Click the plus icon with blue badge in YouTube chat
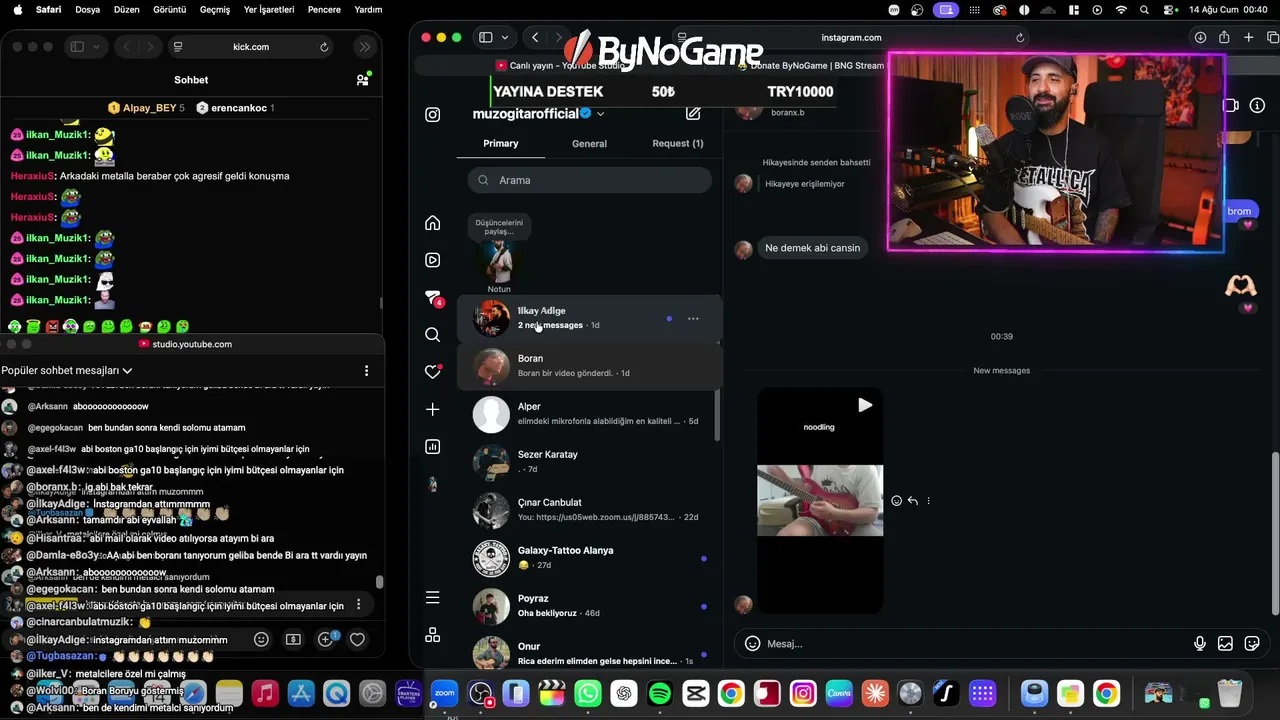This screenshot has width=1280, height=720. (x=326, y=639)
